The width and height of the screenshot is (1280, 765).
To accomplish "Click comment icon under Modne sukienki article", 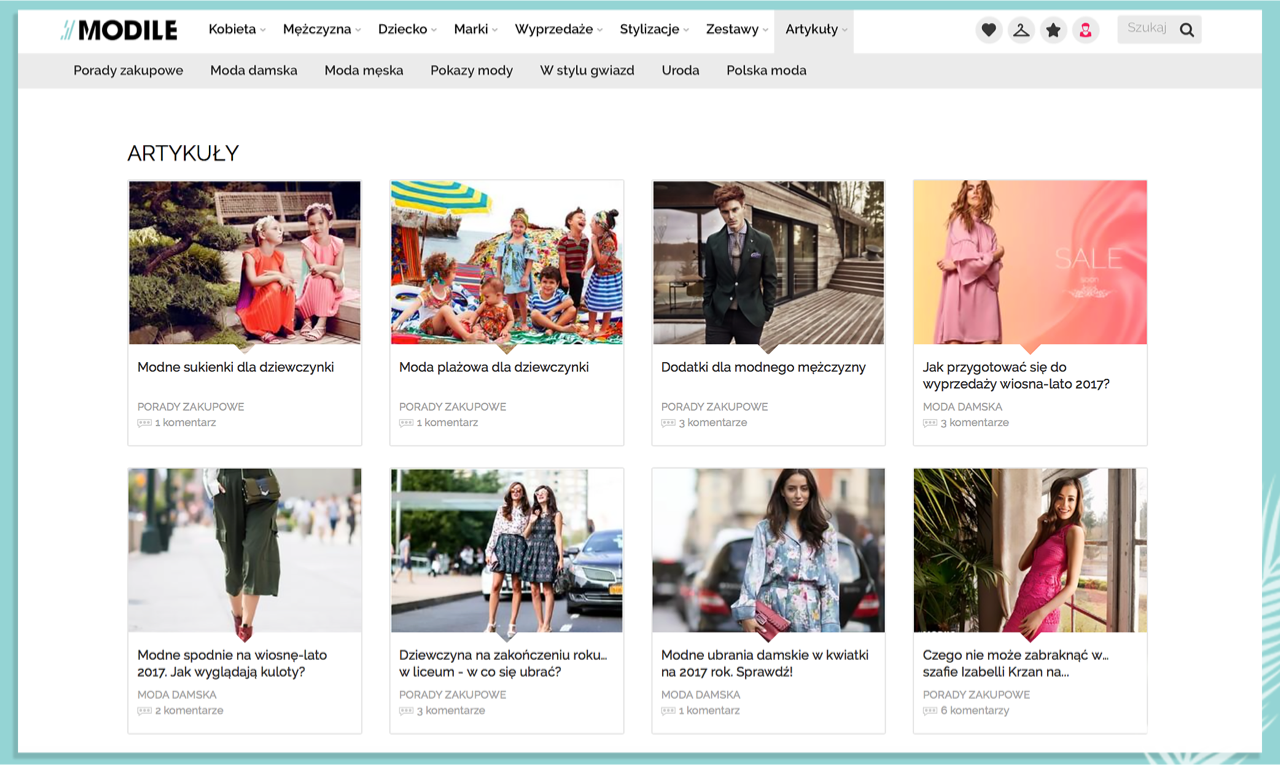I will click(144, 423).
